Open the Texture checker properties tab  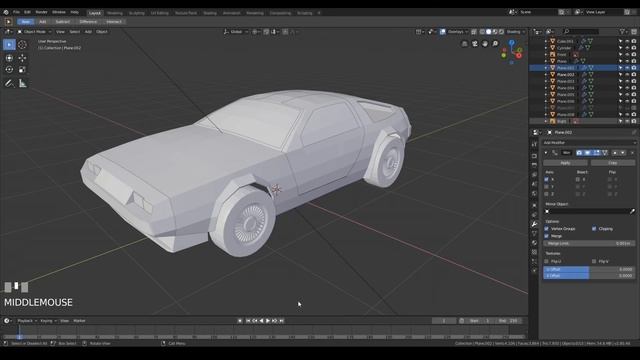(x=534, y=252)
